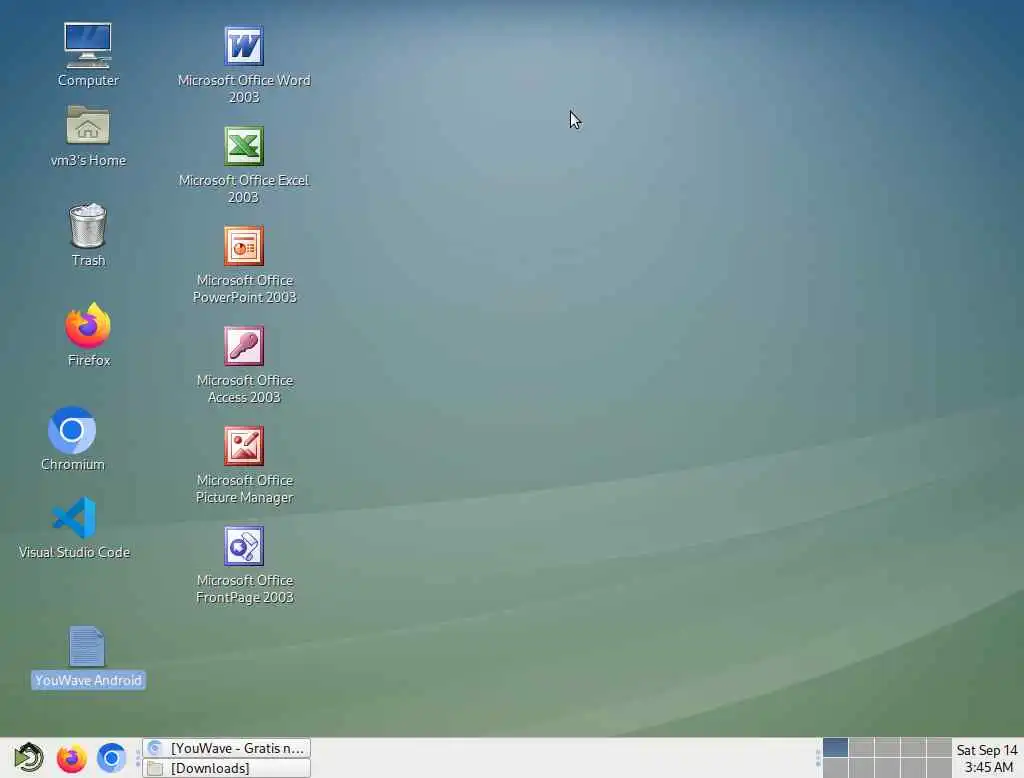The height and width of the screenshot is (778, 1024).
Task: Open the start menu launcher in taskbar
Action: click(29, 758)
